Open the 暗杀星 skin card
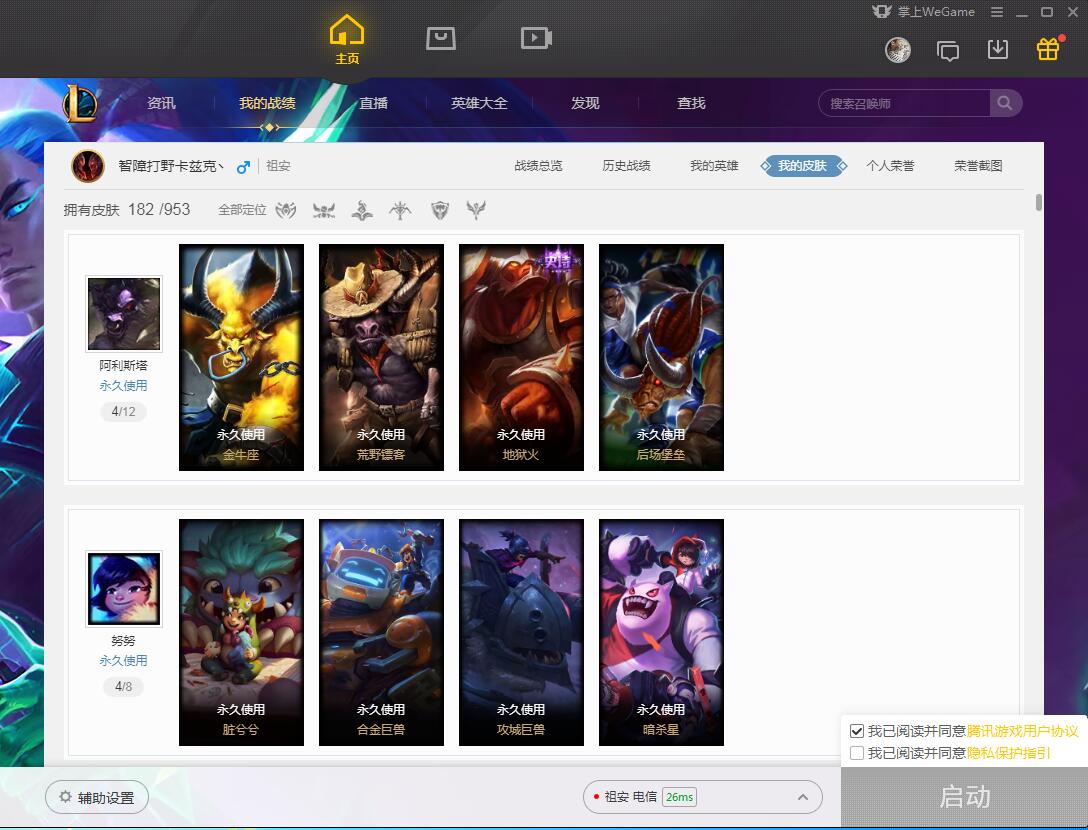Screen dimensions: 1088x830 661,632
